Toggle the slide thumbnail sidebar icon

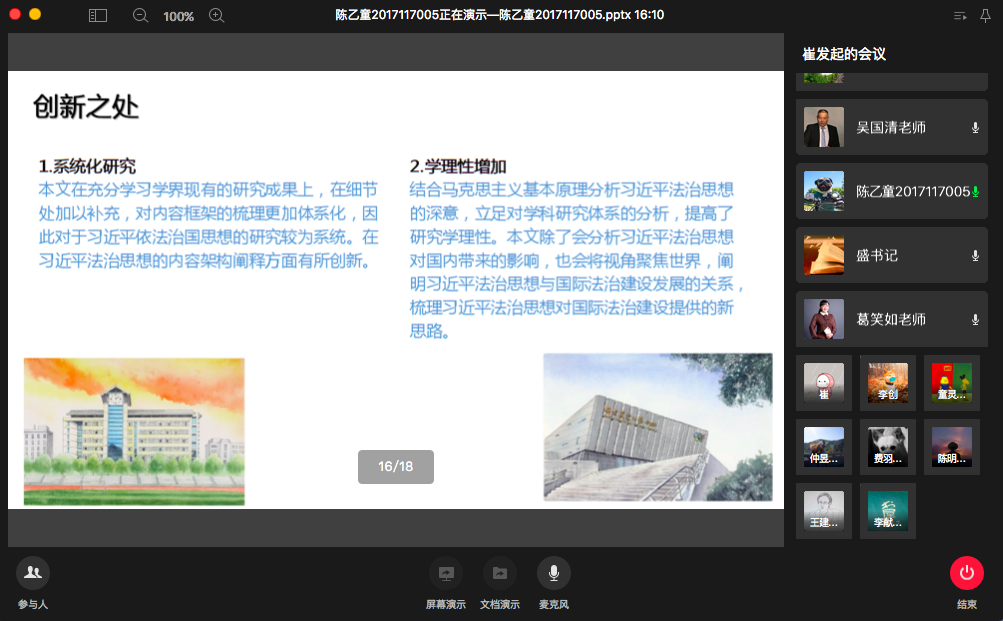[97, 15]
